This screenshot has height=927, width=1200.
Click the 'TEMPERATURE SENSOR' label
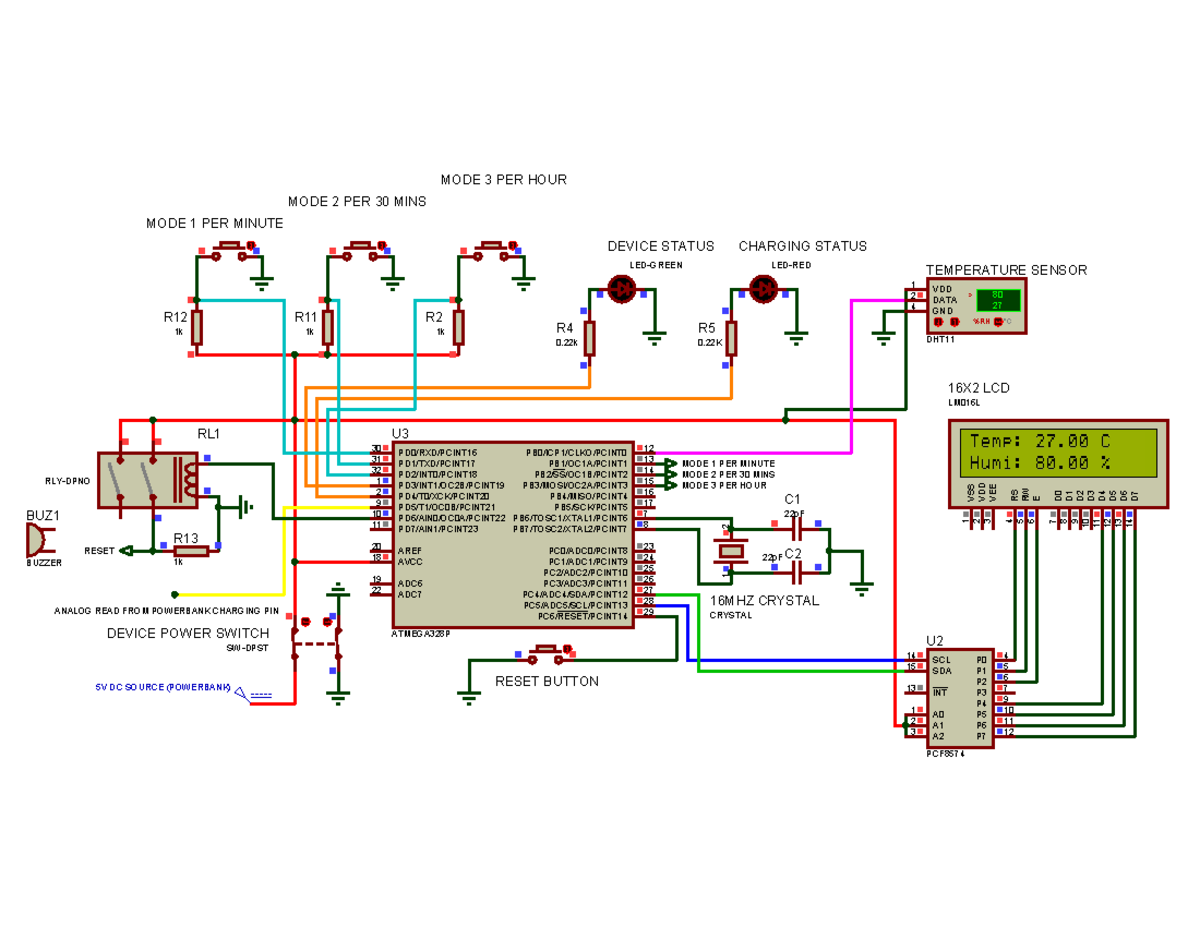coord(1006,270)
